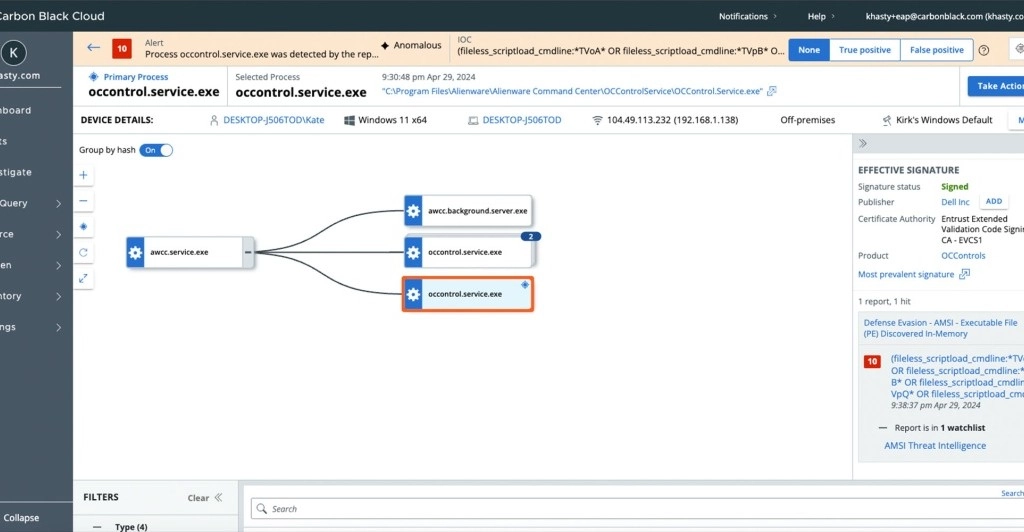Image resolution: width=1024 pixels, height=532 pixels.
Task: Mark the alert as True positive
Action: (865, 50)
